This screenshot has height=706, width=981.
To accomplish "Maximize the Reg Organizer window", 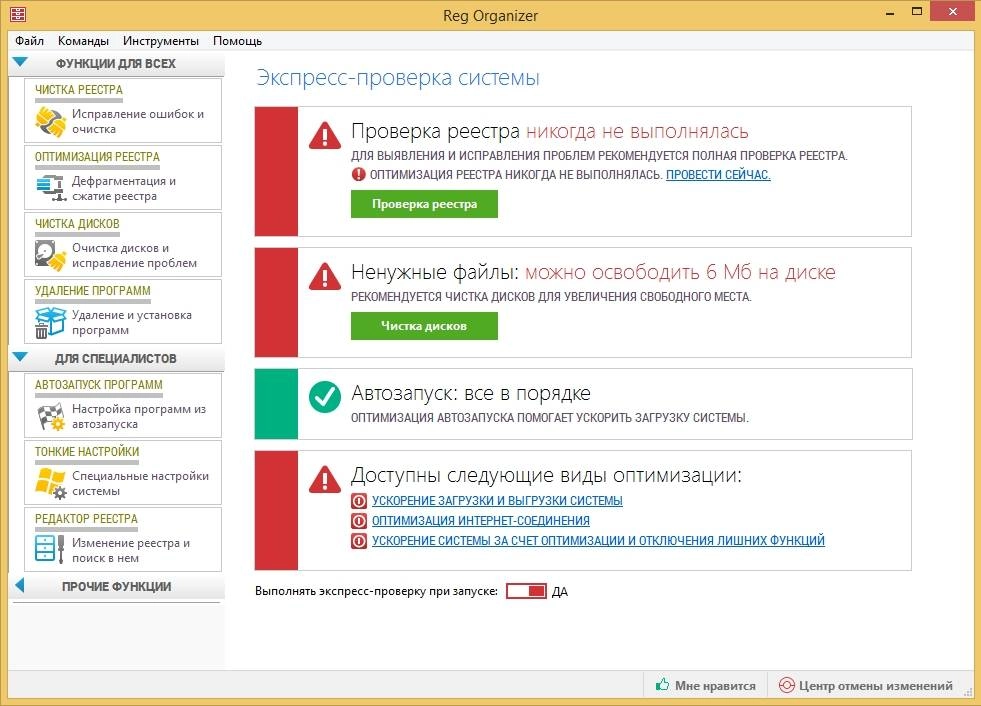I will (x=917, y=12).
